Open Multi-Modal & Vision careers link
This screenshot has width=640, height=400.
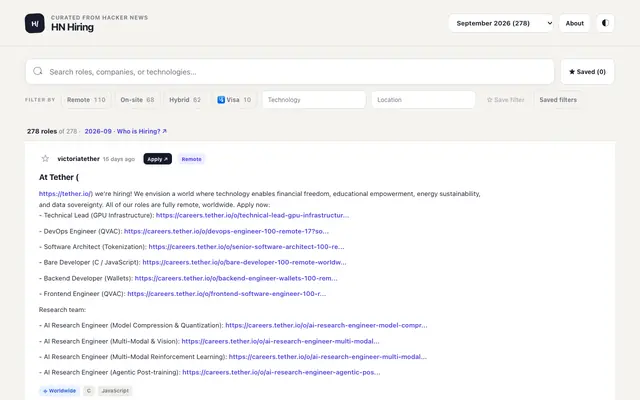280,341
